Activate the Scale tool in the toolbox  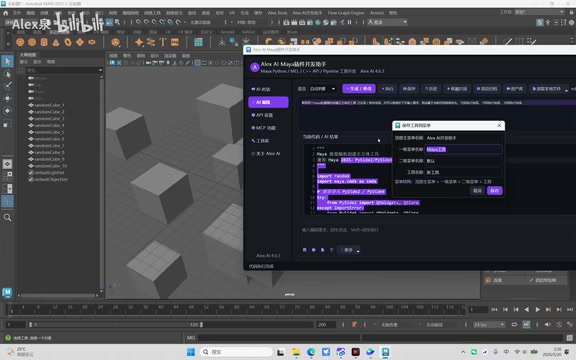(x=7, y=123)
